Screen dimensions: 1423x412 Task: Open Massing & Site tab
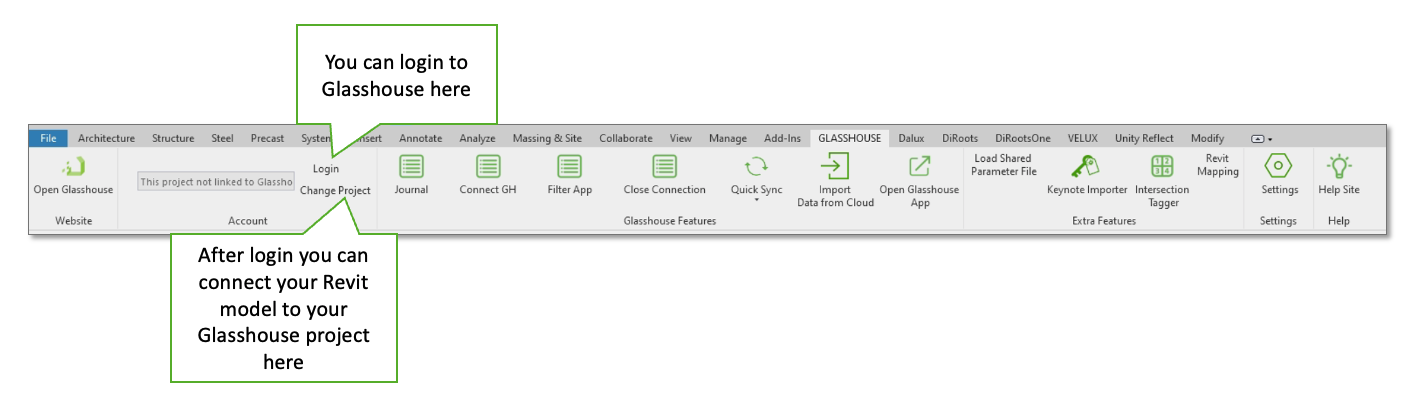(x=548, y=138)
